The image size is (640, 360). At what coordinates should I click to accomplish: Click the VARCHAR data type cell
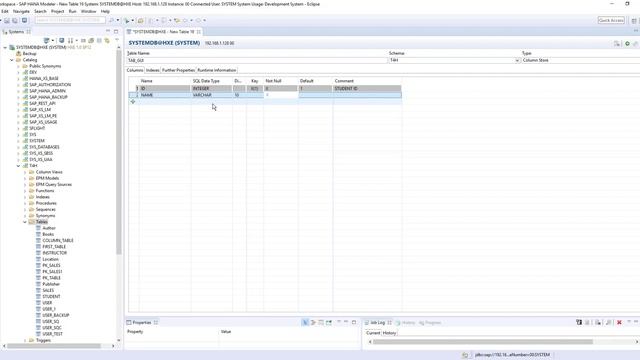tap(212, 95)
